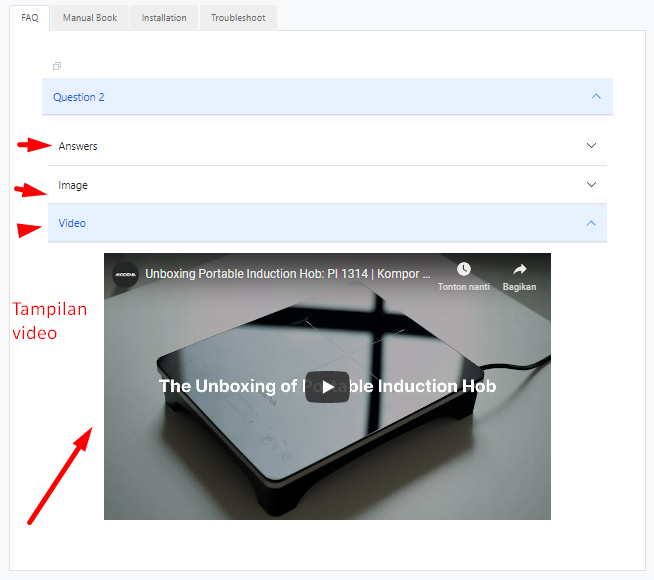Collapse the Video section chevron
The width and height of the screenshot is (654, 580).
pyautogui.click(x=591, y=223)
